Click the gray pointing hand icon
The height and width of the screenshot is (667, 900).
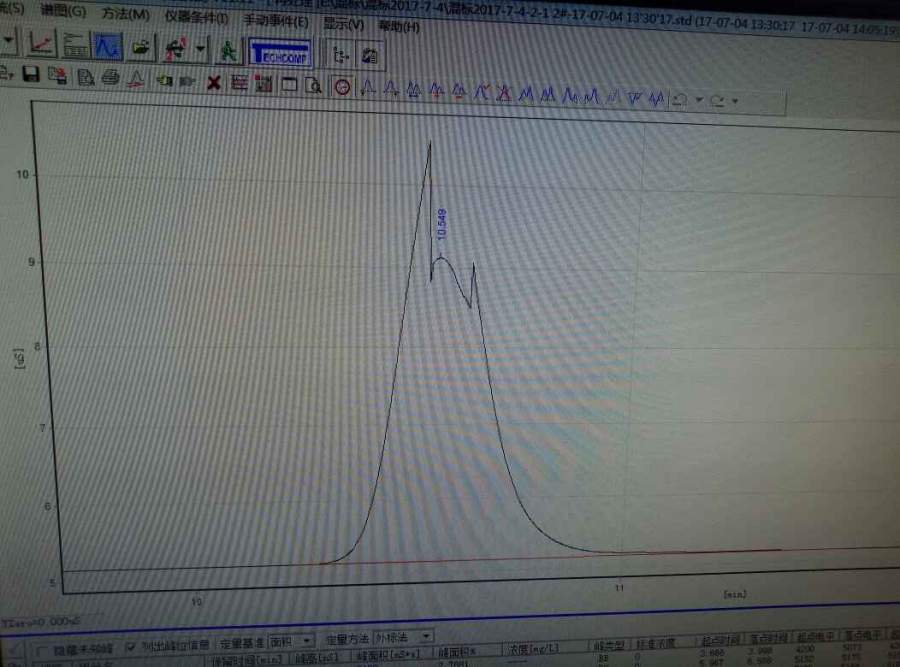[187, 82]
